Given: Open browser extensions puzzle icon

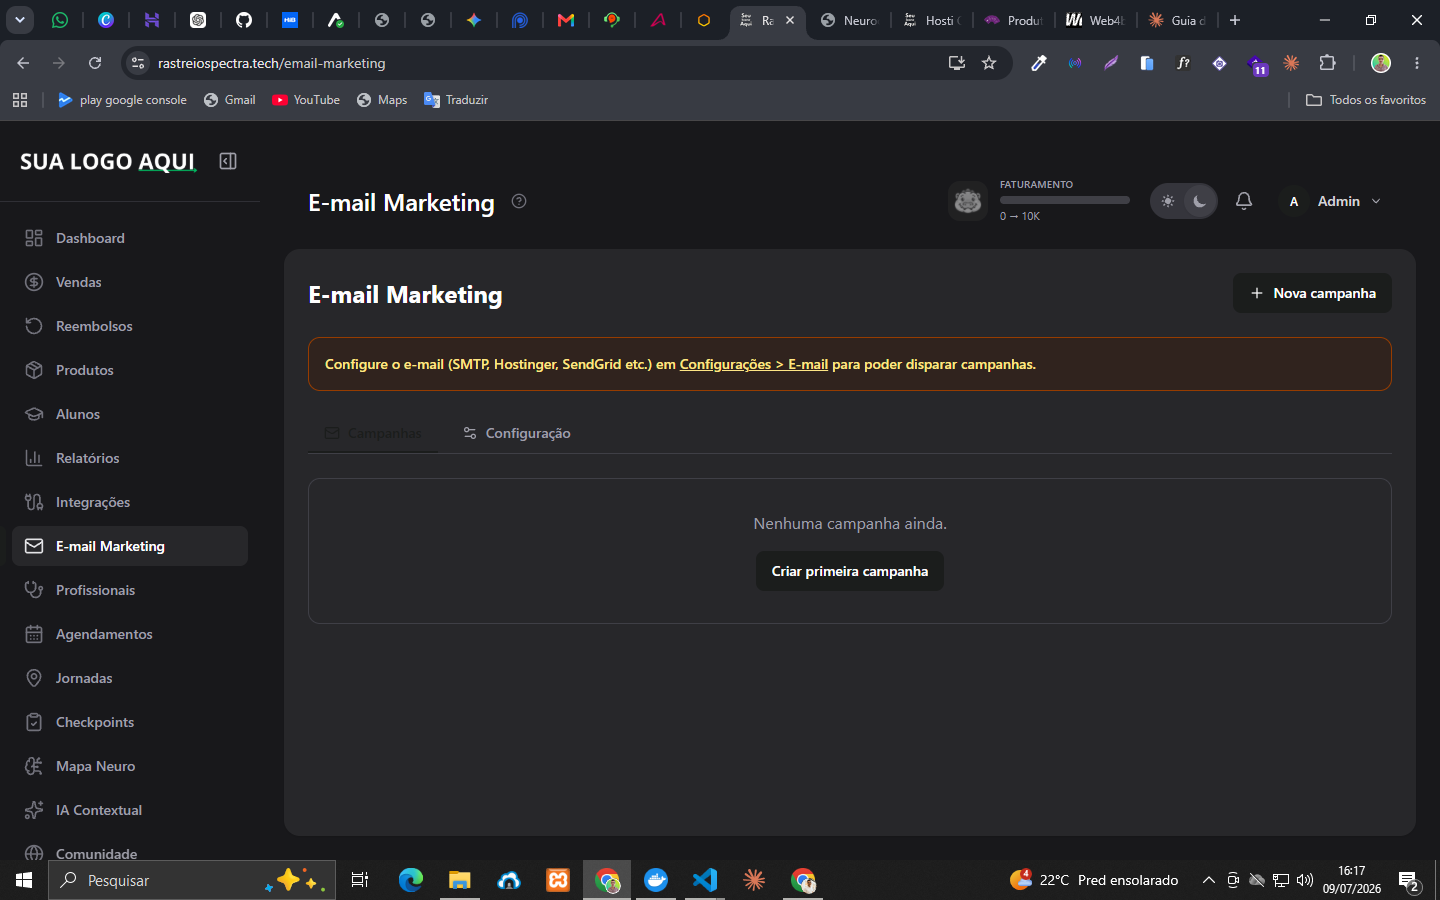Looking at the screenshot, I should tap(1327, 63).
